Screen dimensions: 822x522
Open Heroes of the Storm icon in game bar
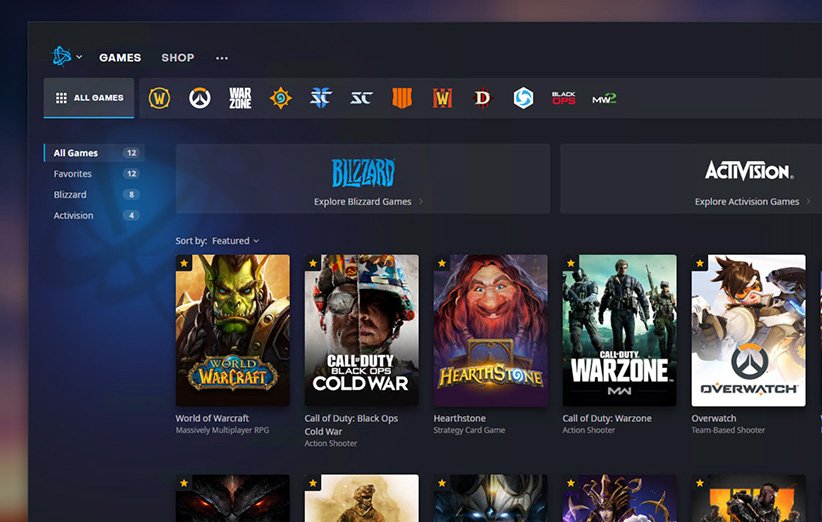(x=523, y=98)
